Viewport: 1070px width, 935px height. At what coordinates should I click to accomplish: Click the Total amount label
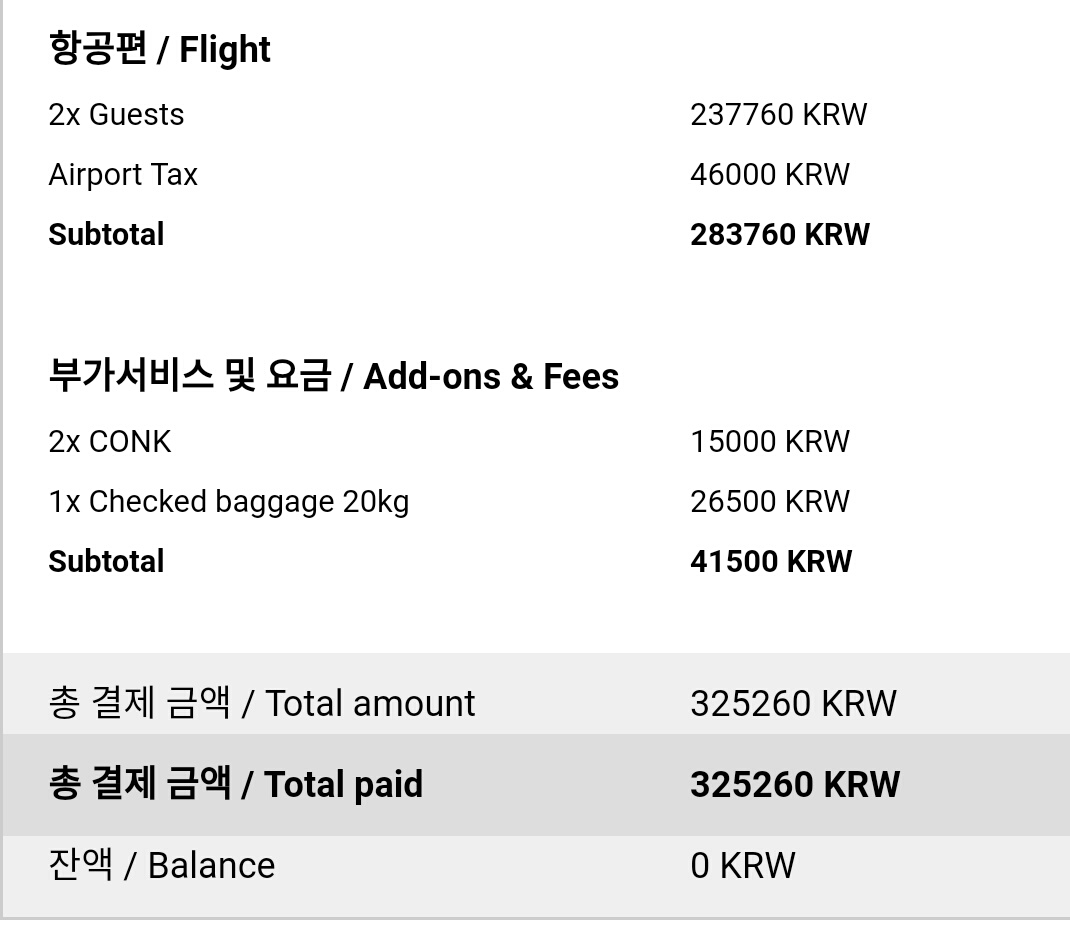[262, 704]
